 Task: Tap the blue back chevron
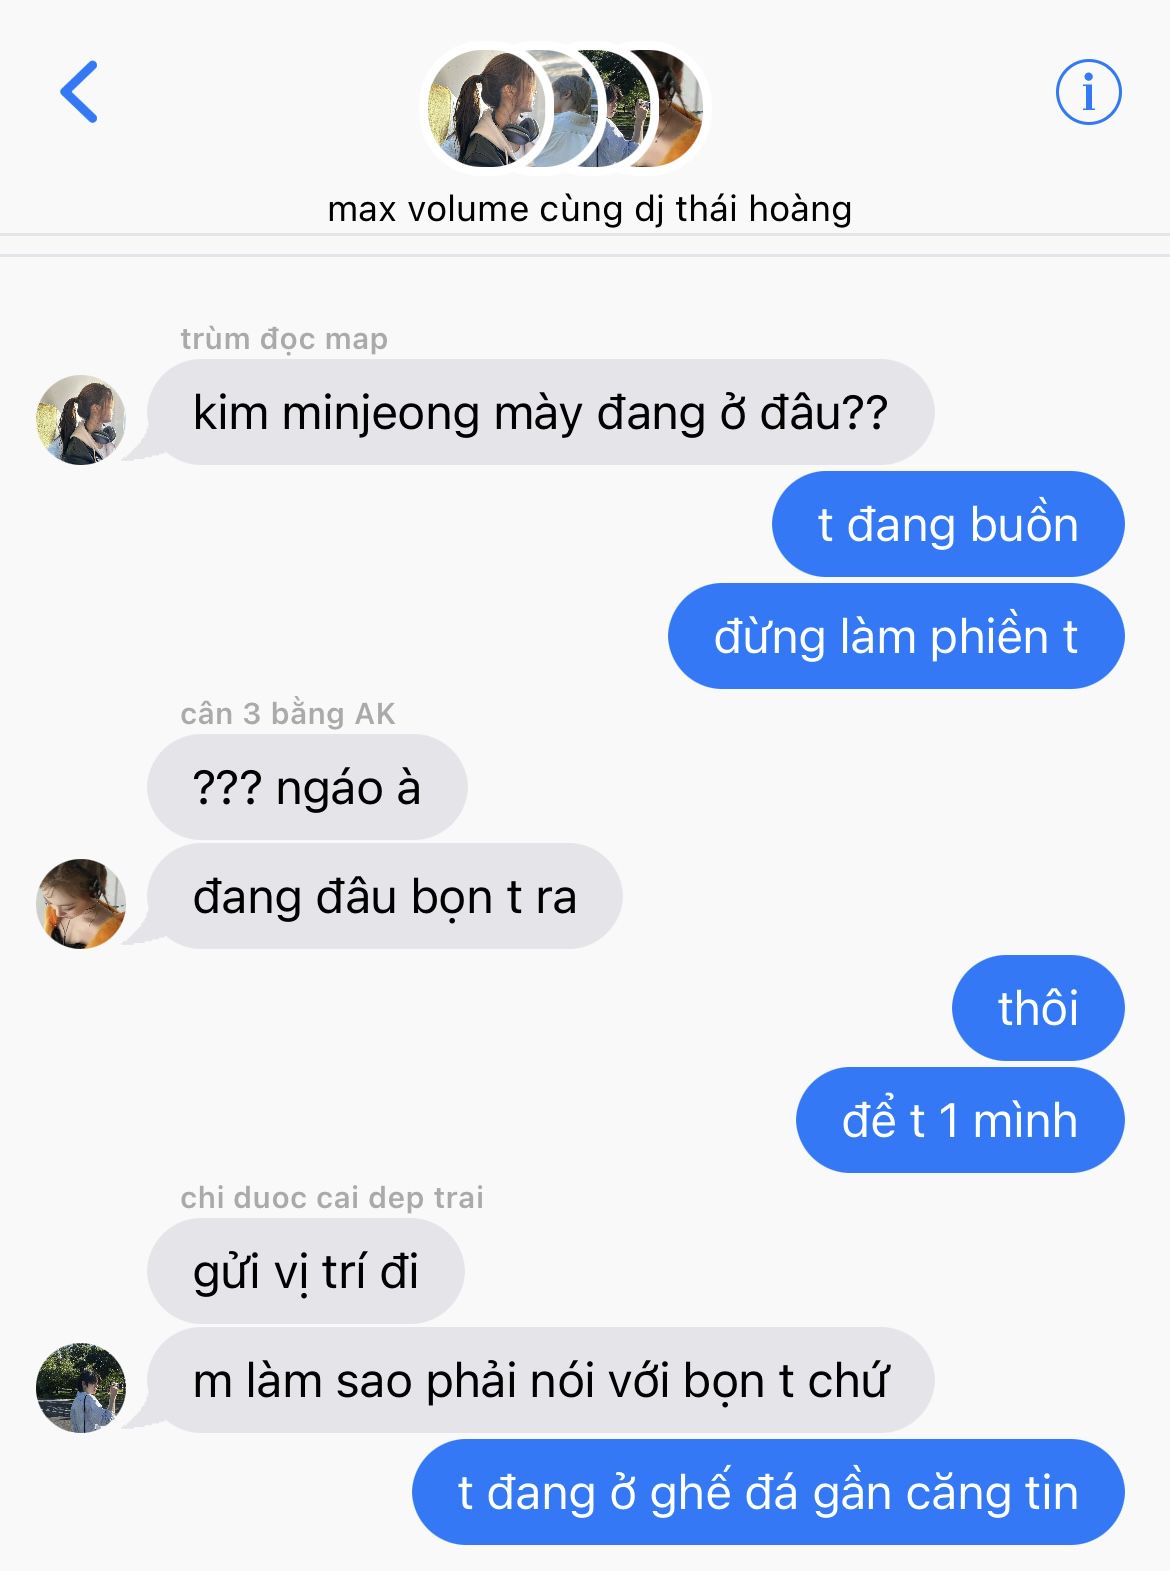[x=79, y=92]
